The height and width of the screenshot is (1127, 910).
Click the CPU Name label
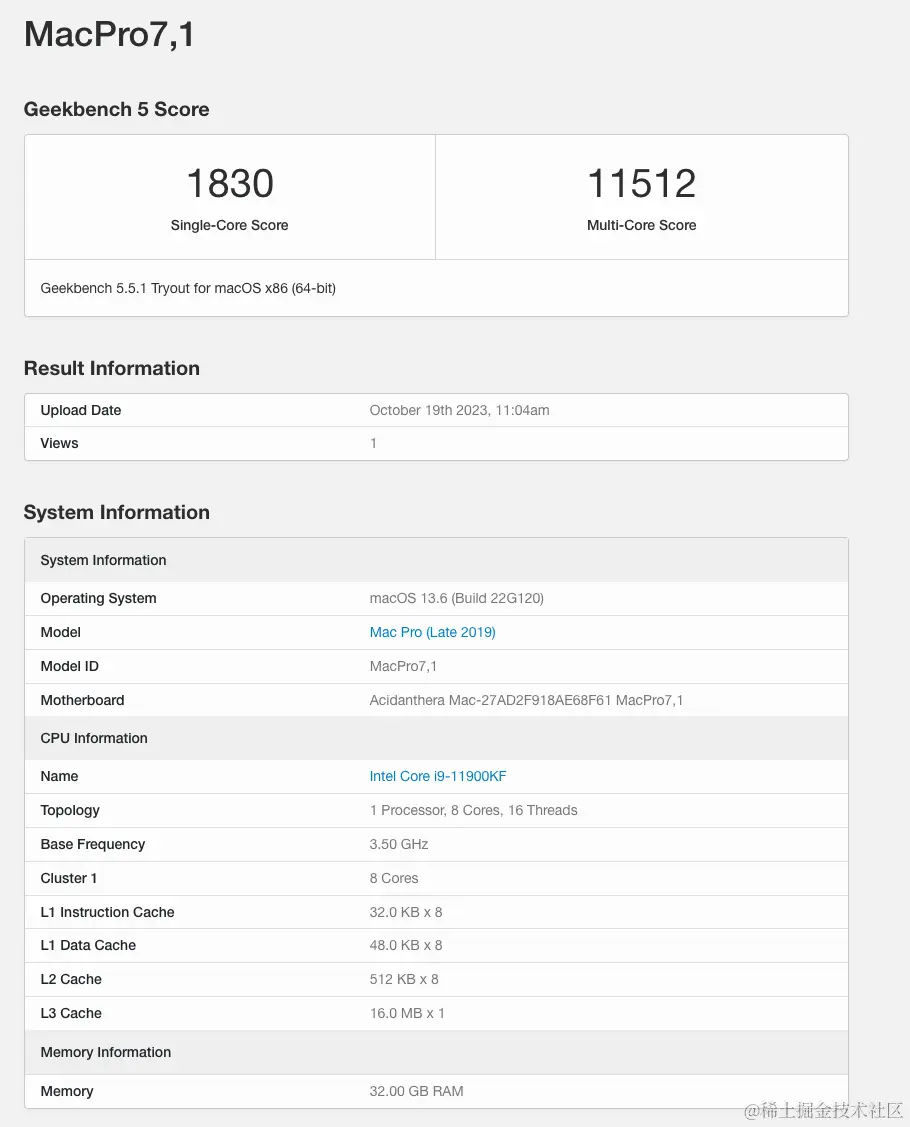(x=59, y=776)
